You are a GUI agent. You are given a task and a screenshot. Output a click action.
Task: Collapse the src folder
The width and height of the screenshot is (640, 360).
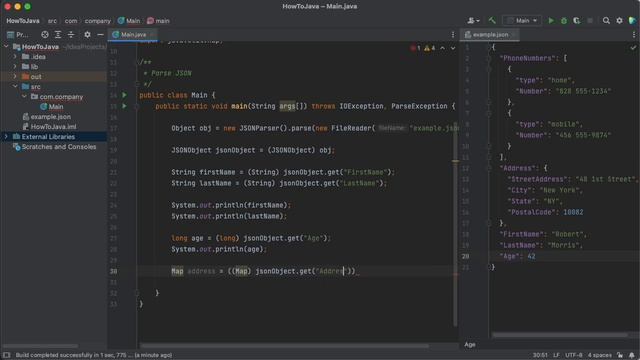[15, 87]
